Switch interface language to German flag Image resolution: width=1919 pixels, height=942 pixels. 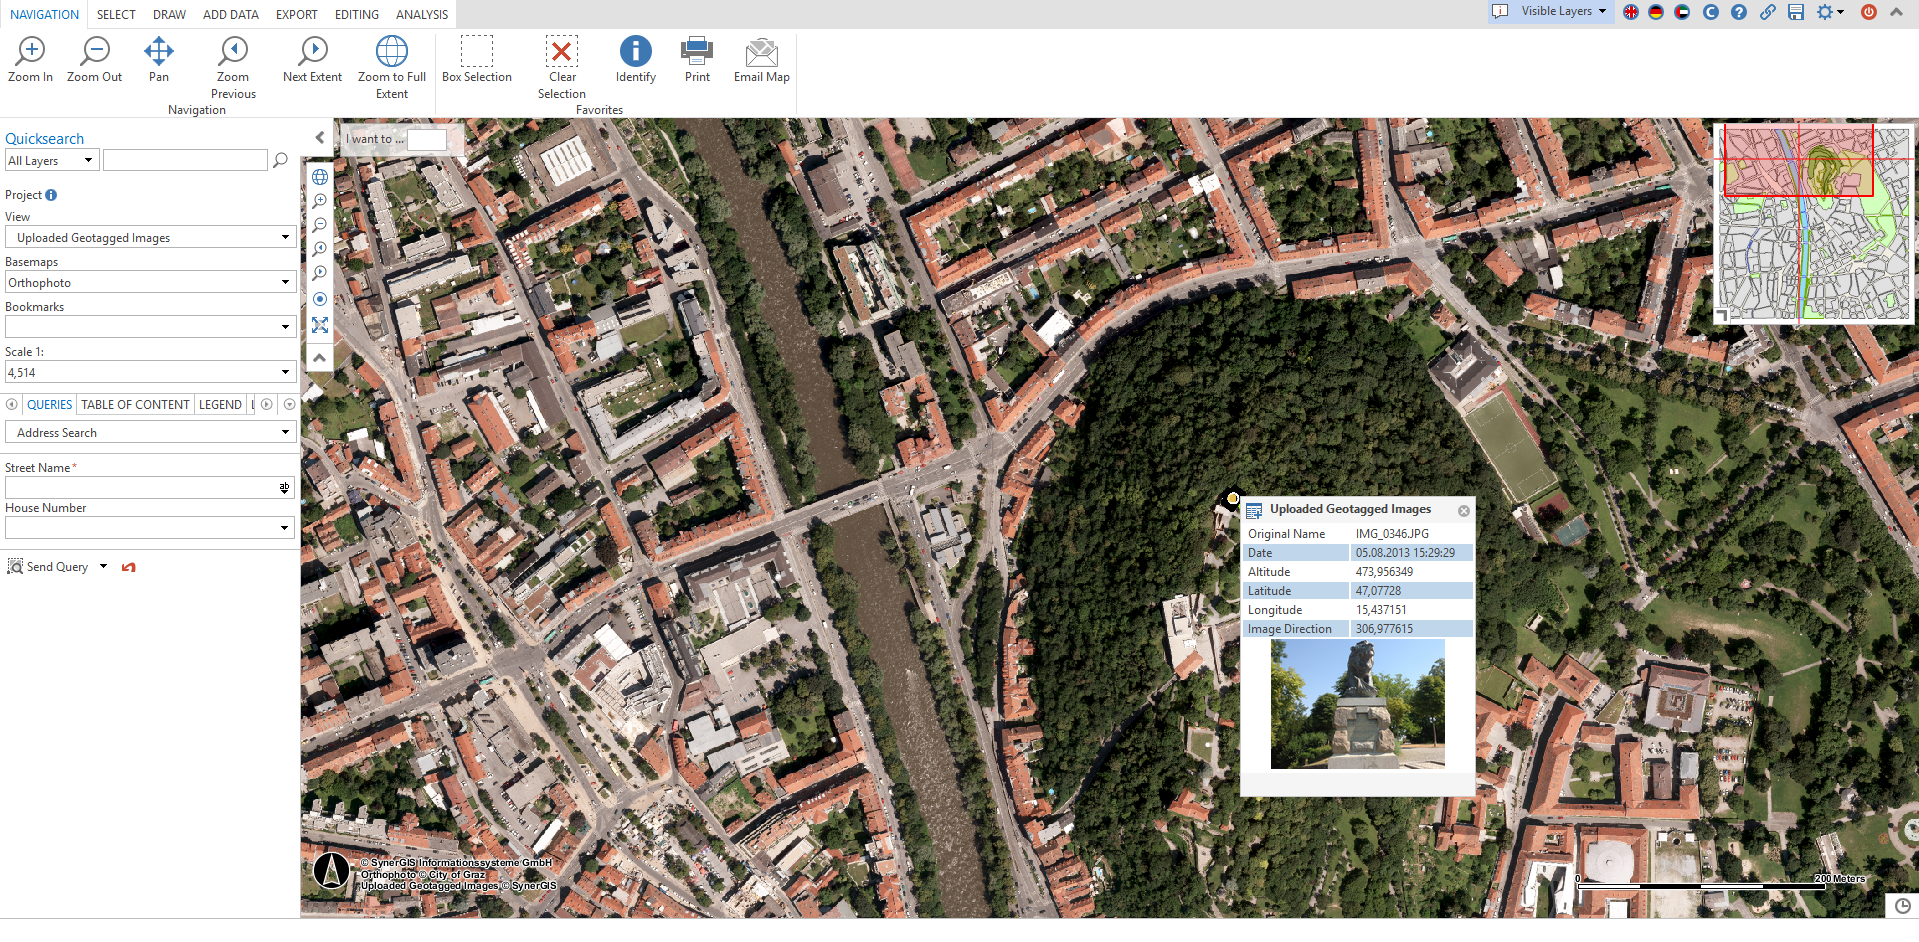tap(1655, 13)
